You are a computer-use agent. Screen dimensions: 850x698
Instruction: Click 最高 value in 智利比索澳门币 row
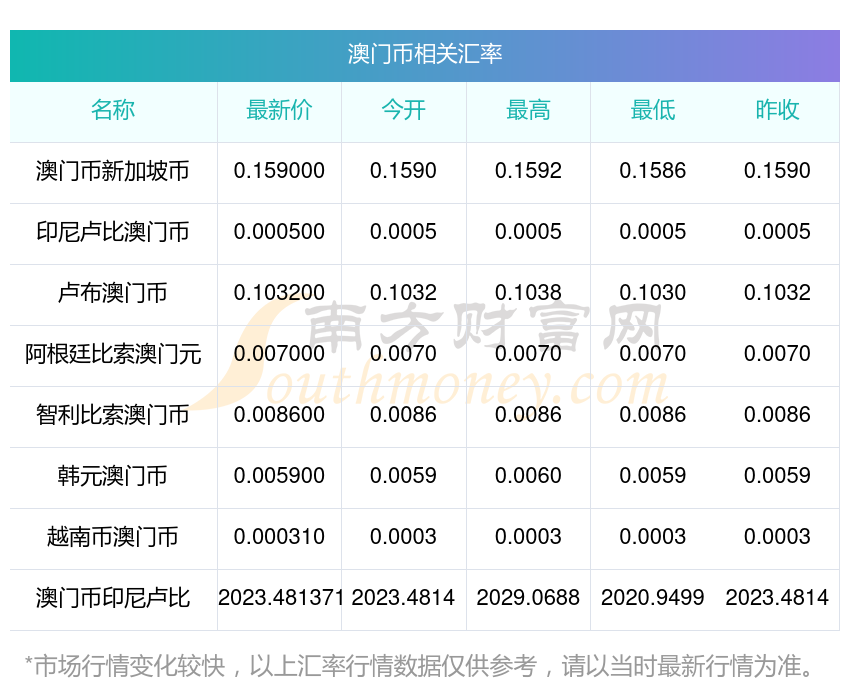(x=528, y=415)
